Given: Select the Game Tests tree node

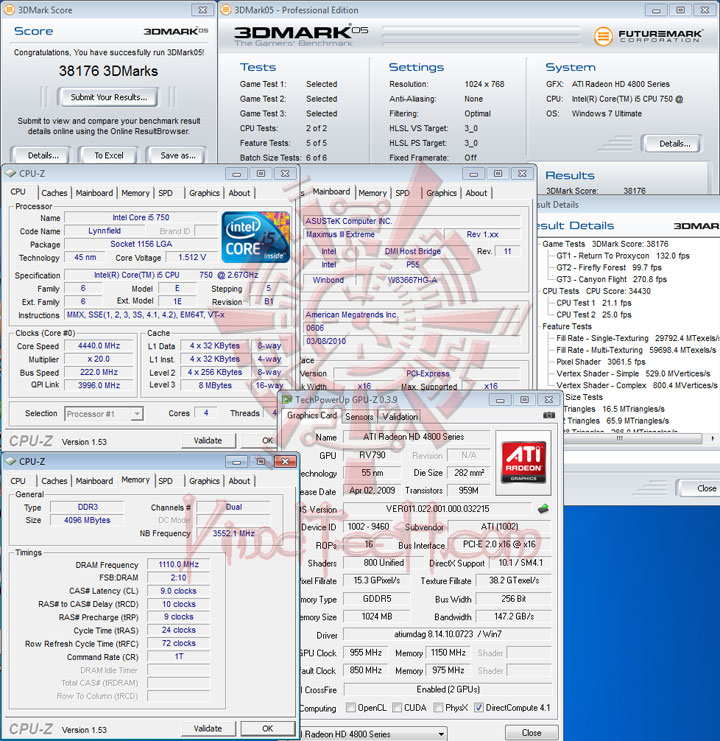Looking at the screenshot, I should (605, 244).
